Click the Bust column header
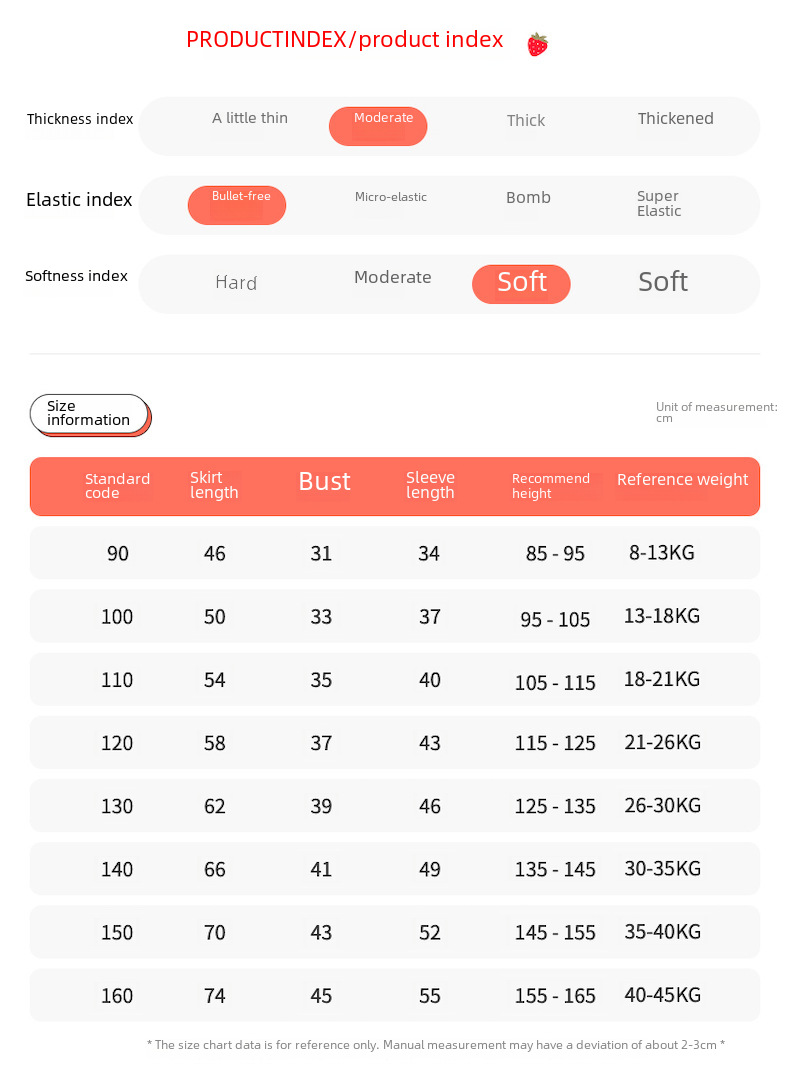Screen dimensions: 790x1078 [x=325, y=481]
